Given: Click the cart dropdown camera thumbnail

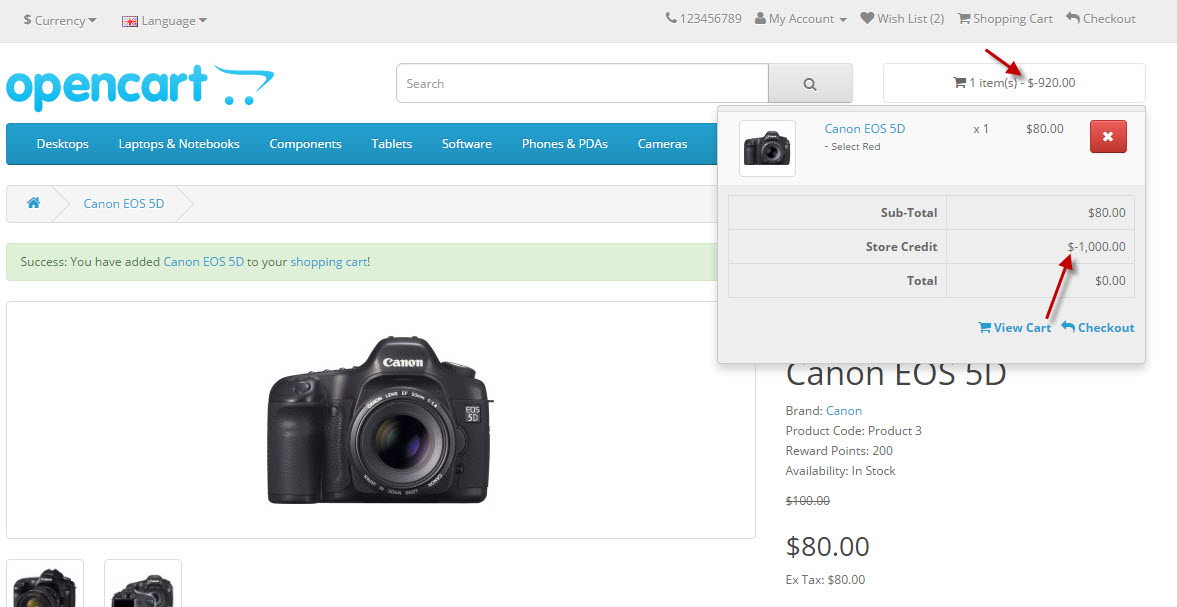Looking at the screenshot, I should coord(767,149).
